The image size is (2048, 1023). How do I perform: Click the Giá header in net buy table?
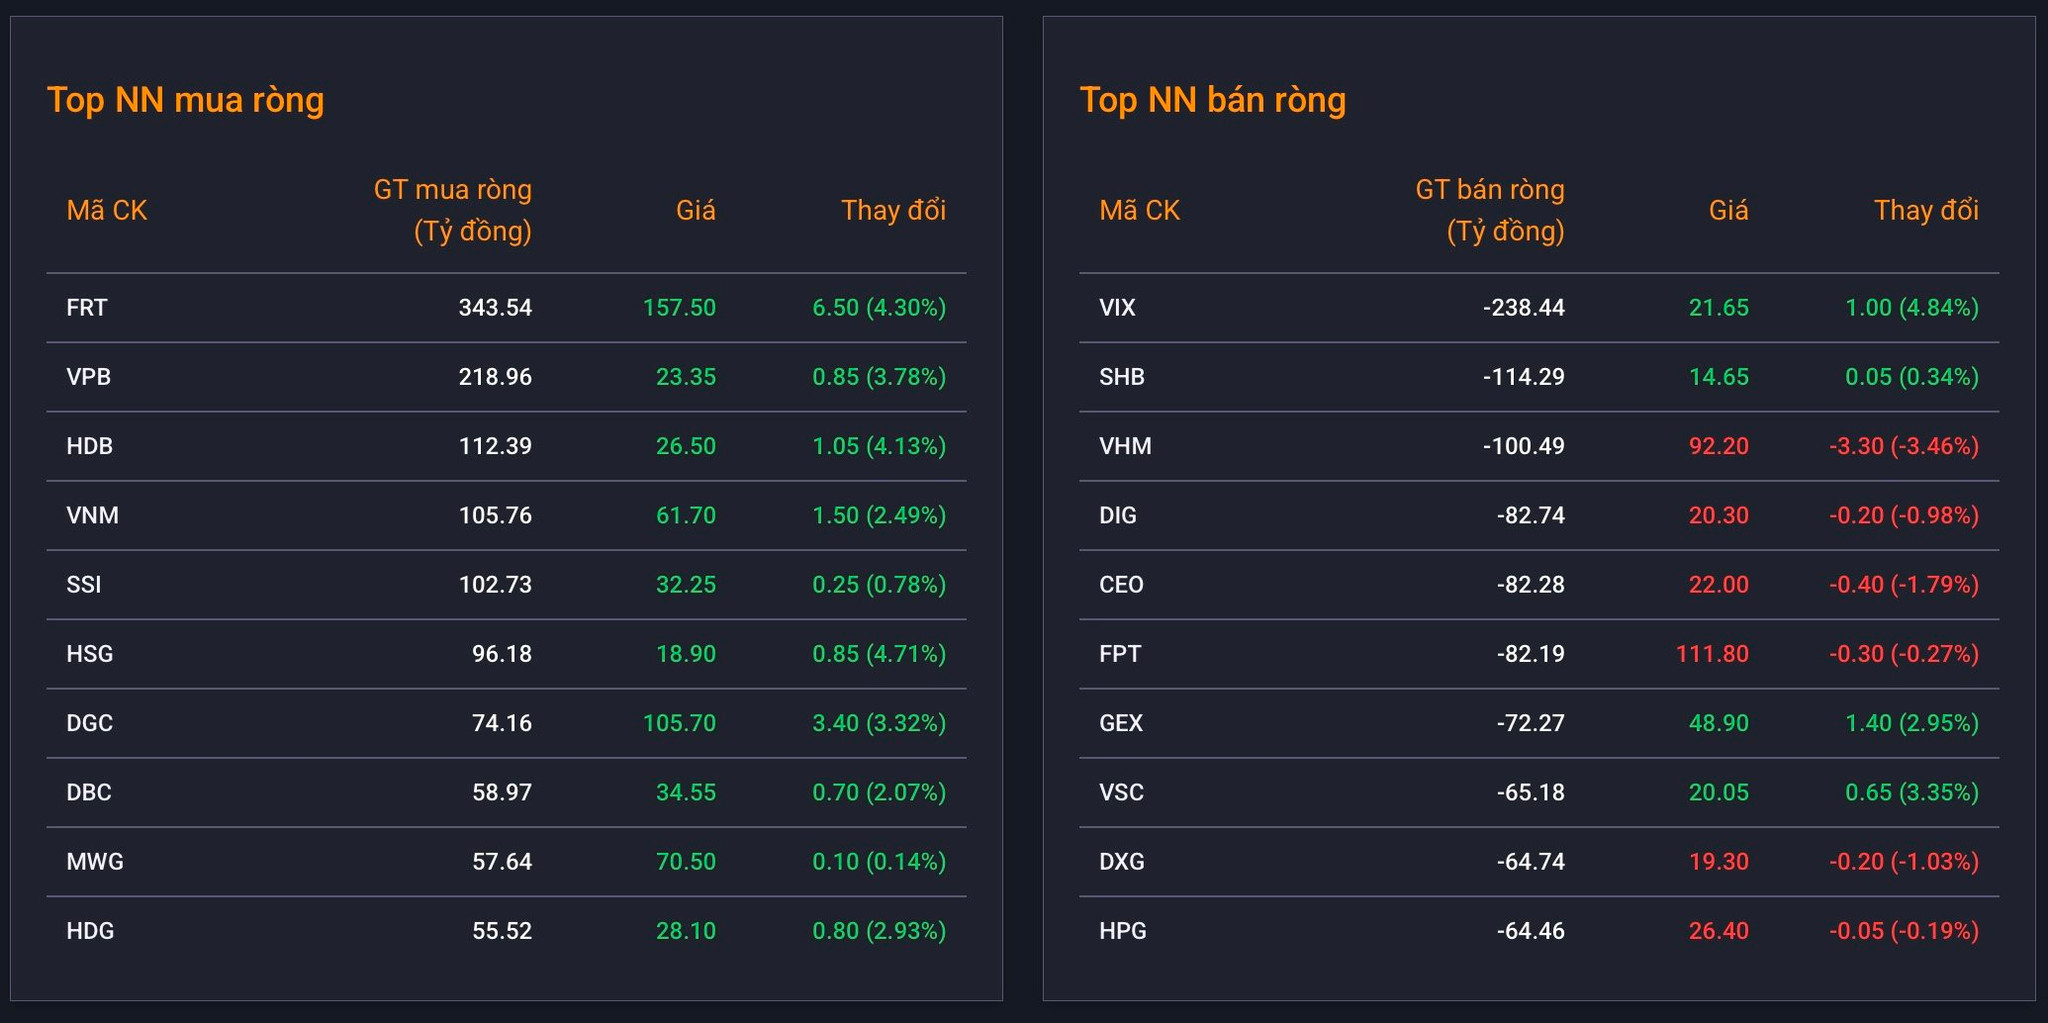pos(696,210)
